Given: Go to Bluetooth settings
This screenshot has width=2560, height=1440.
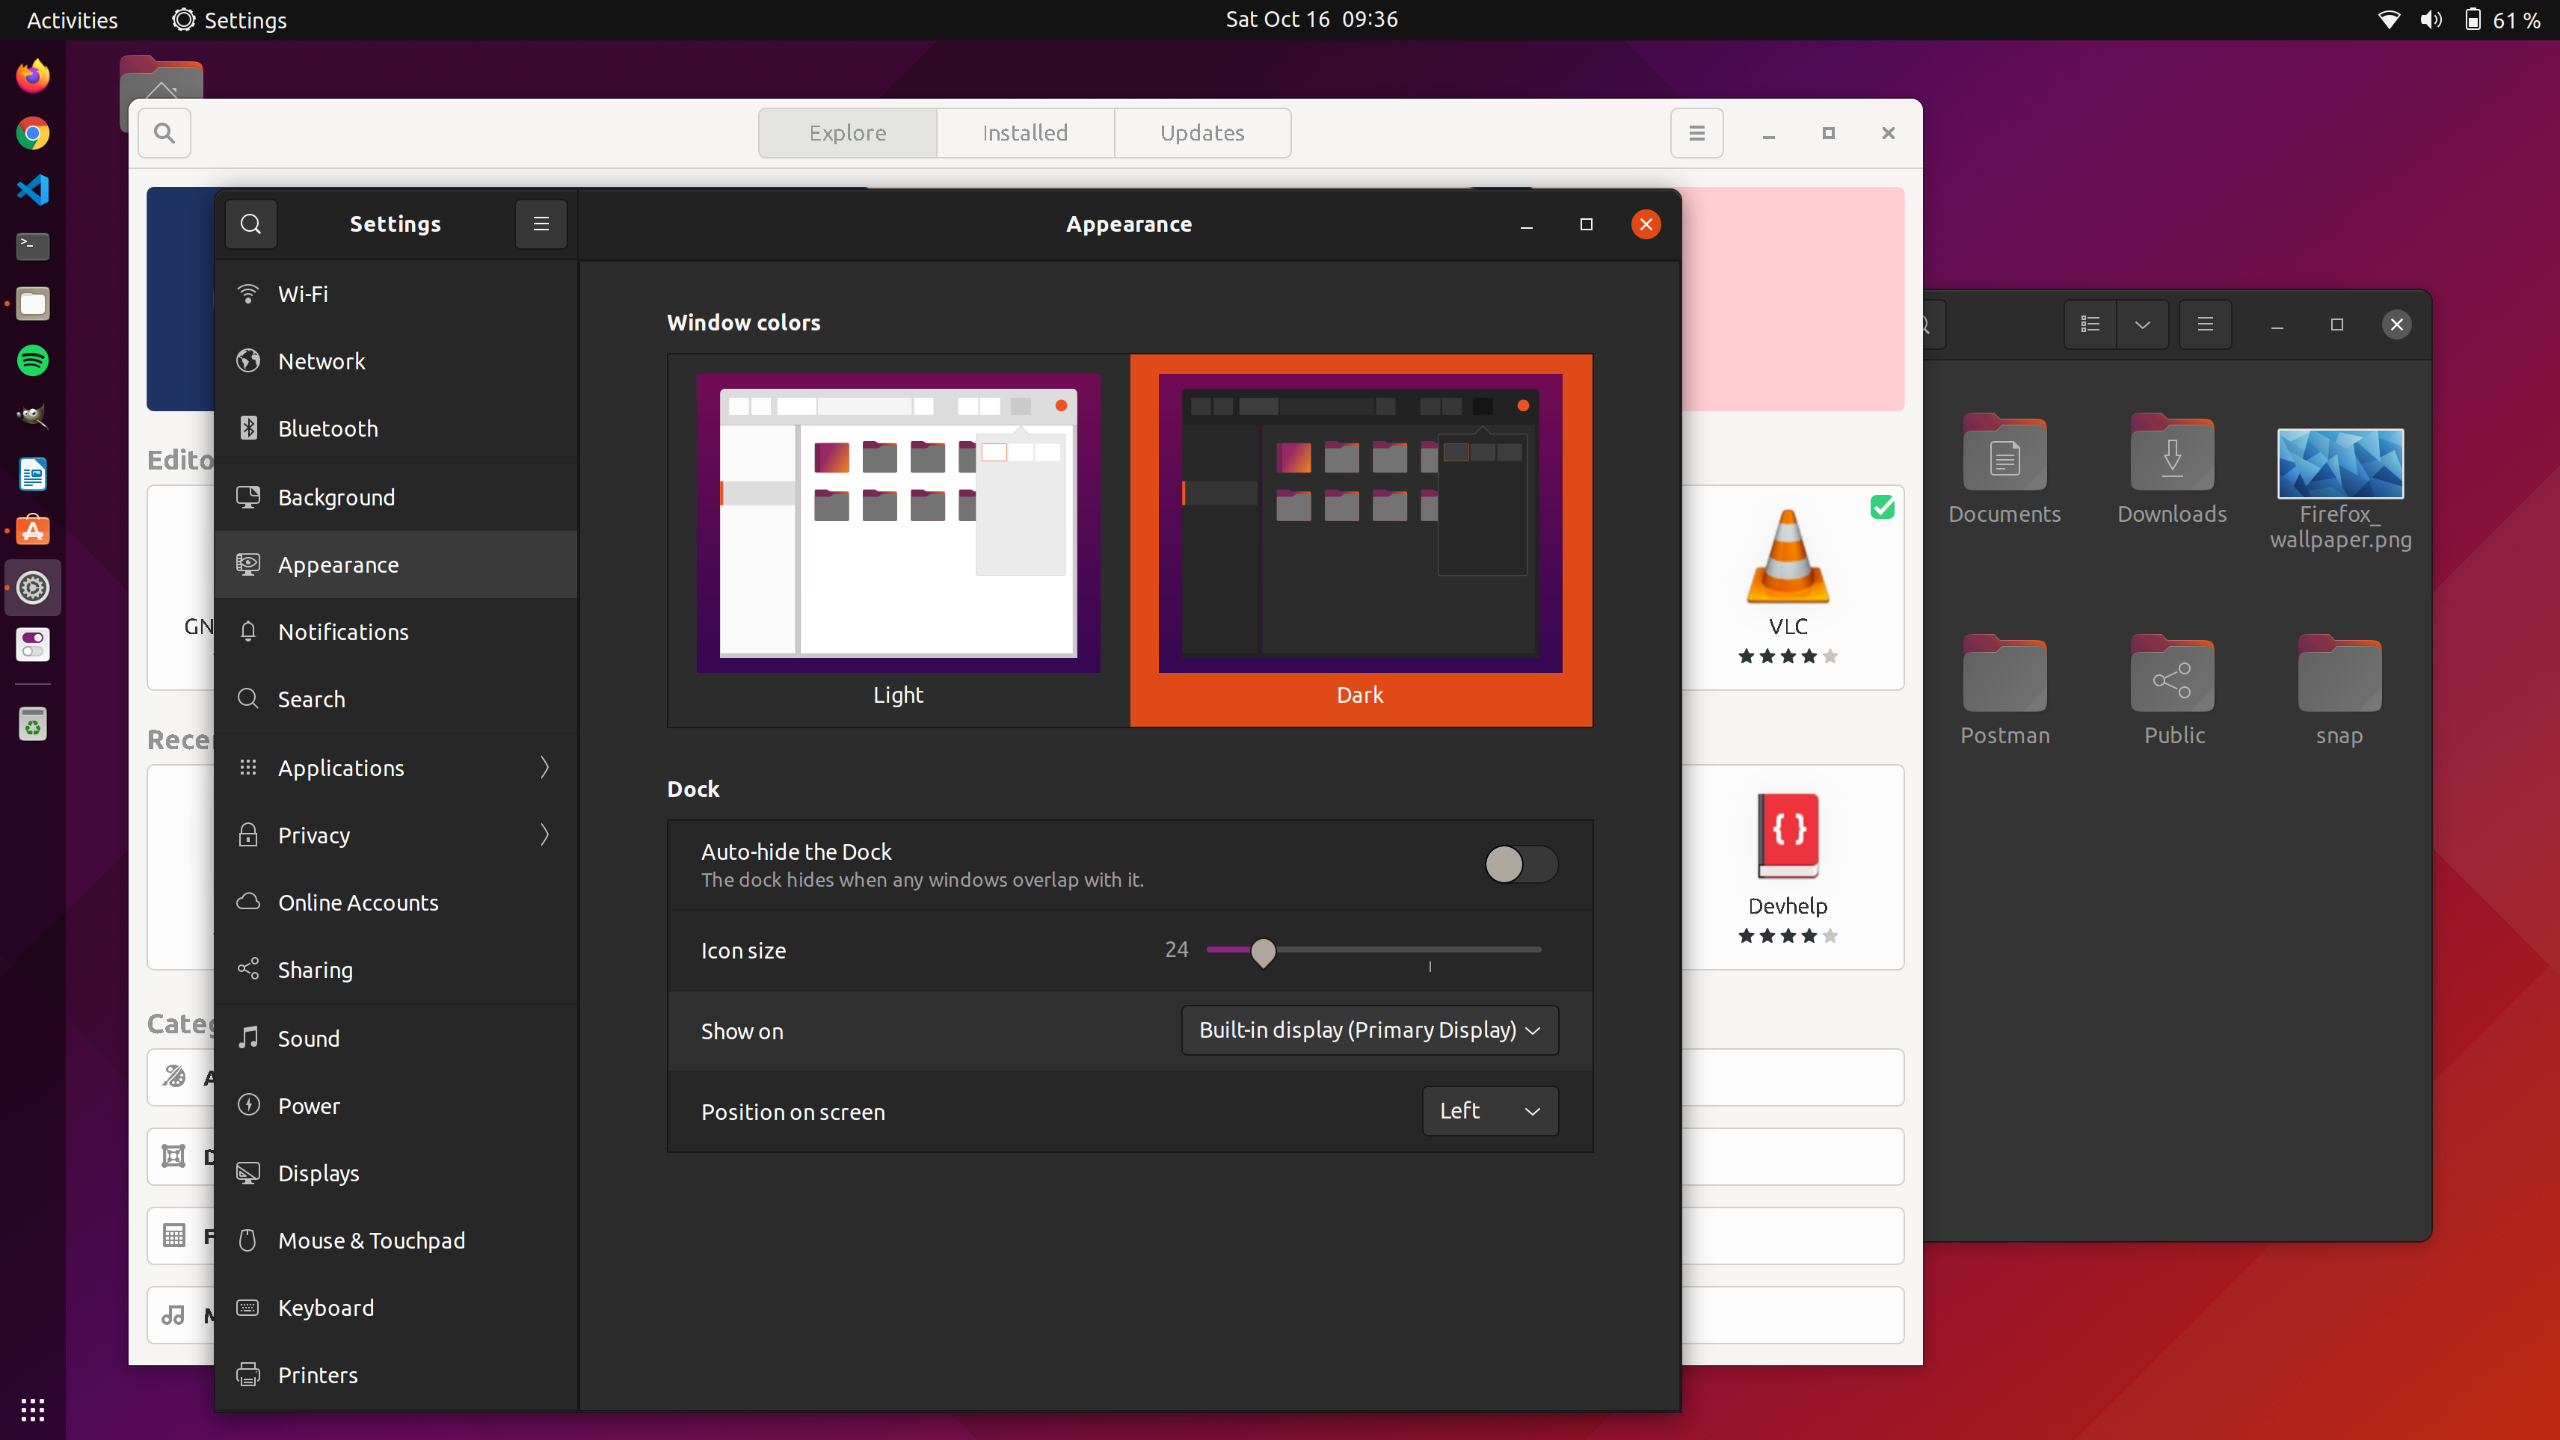Looking at the screenshot, I should [x=396, y=428].
